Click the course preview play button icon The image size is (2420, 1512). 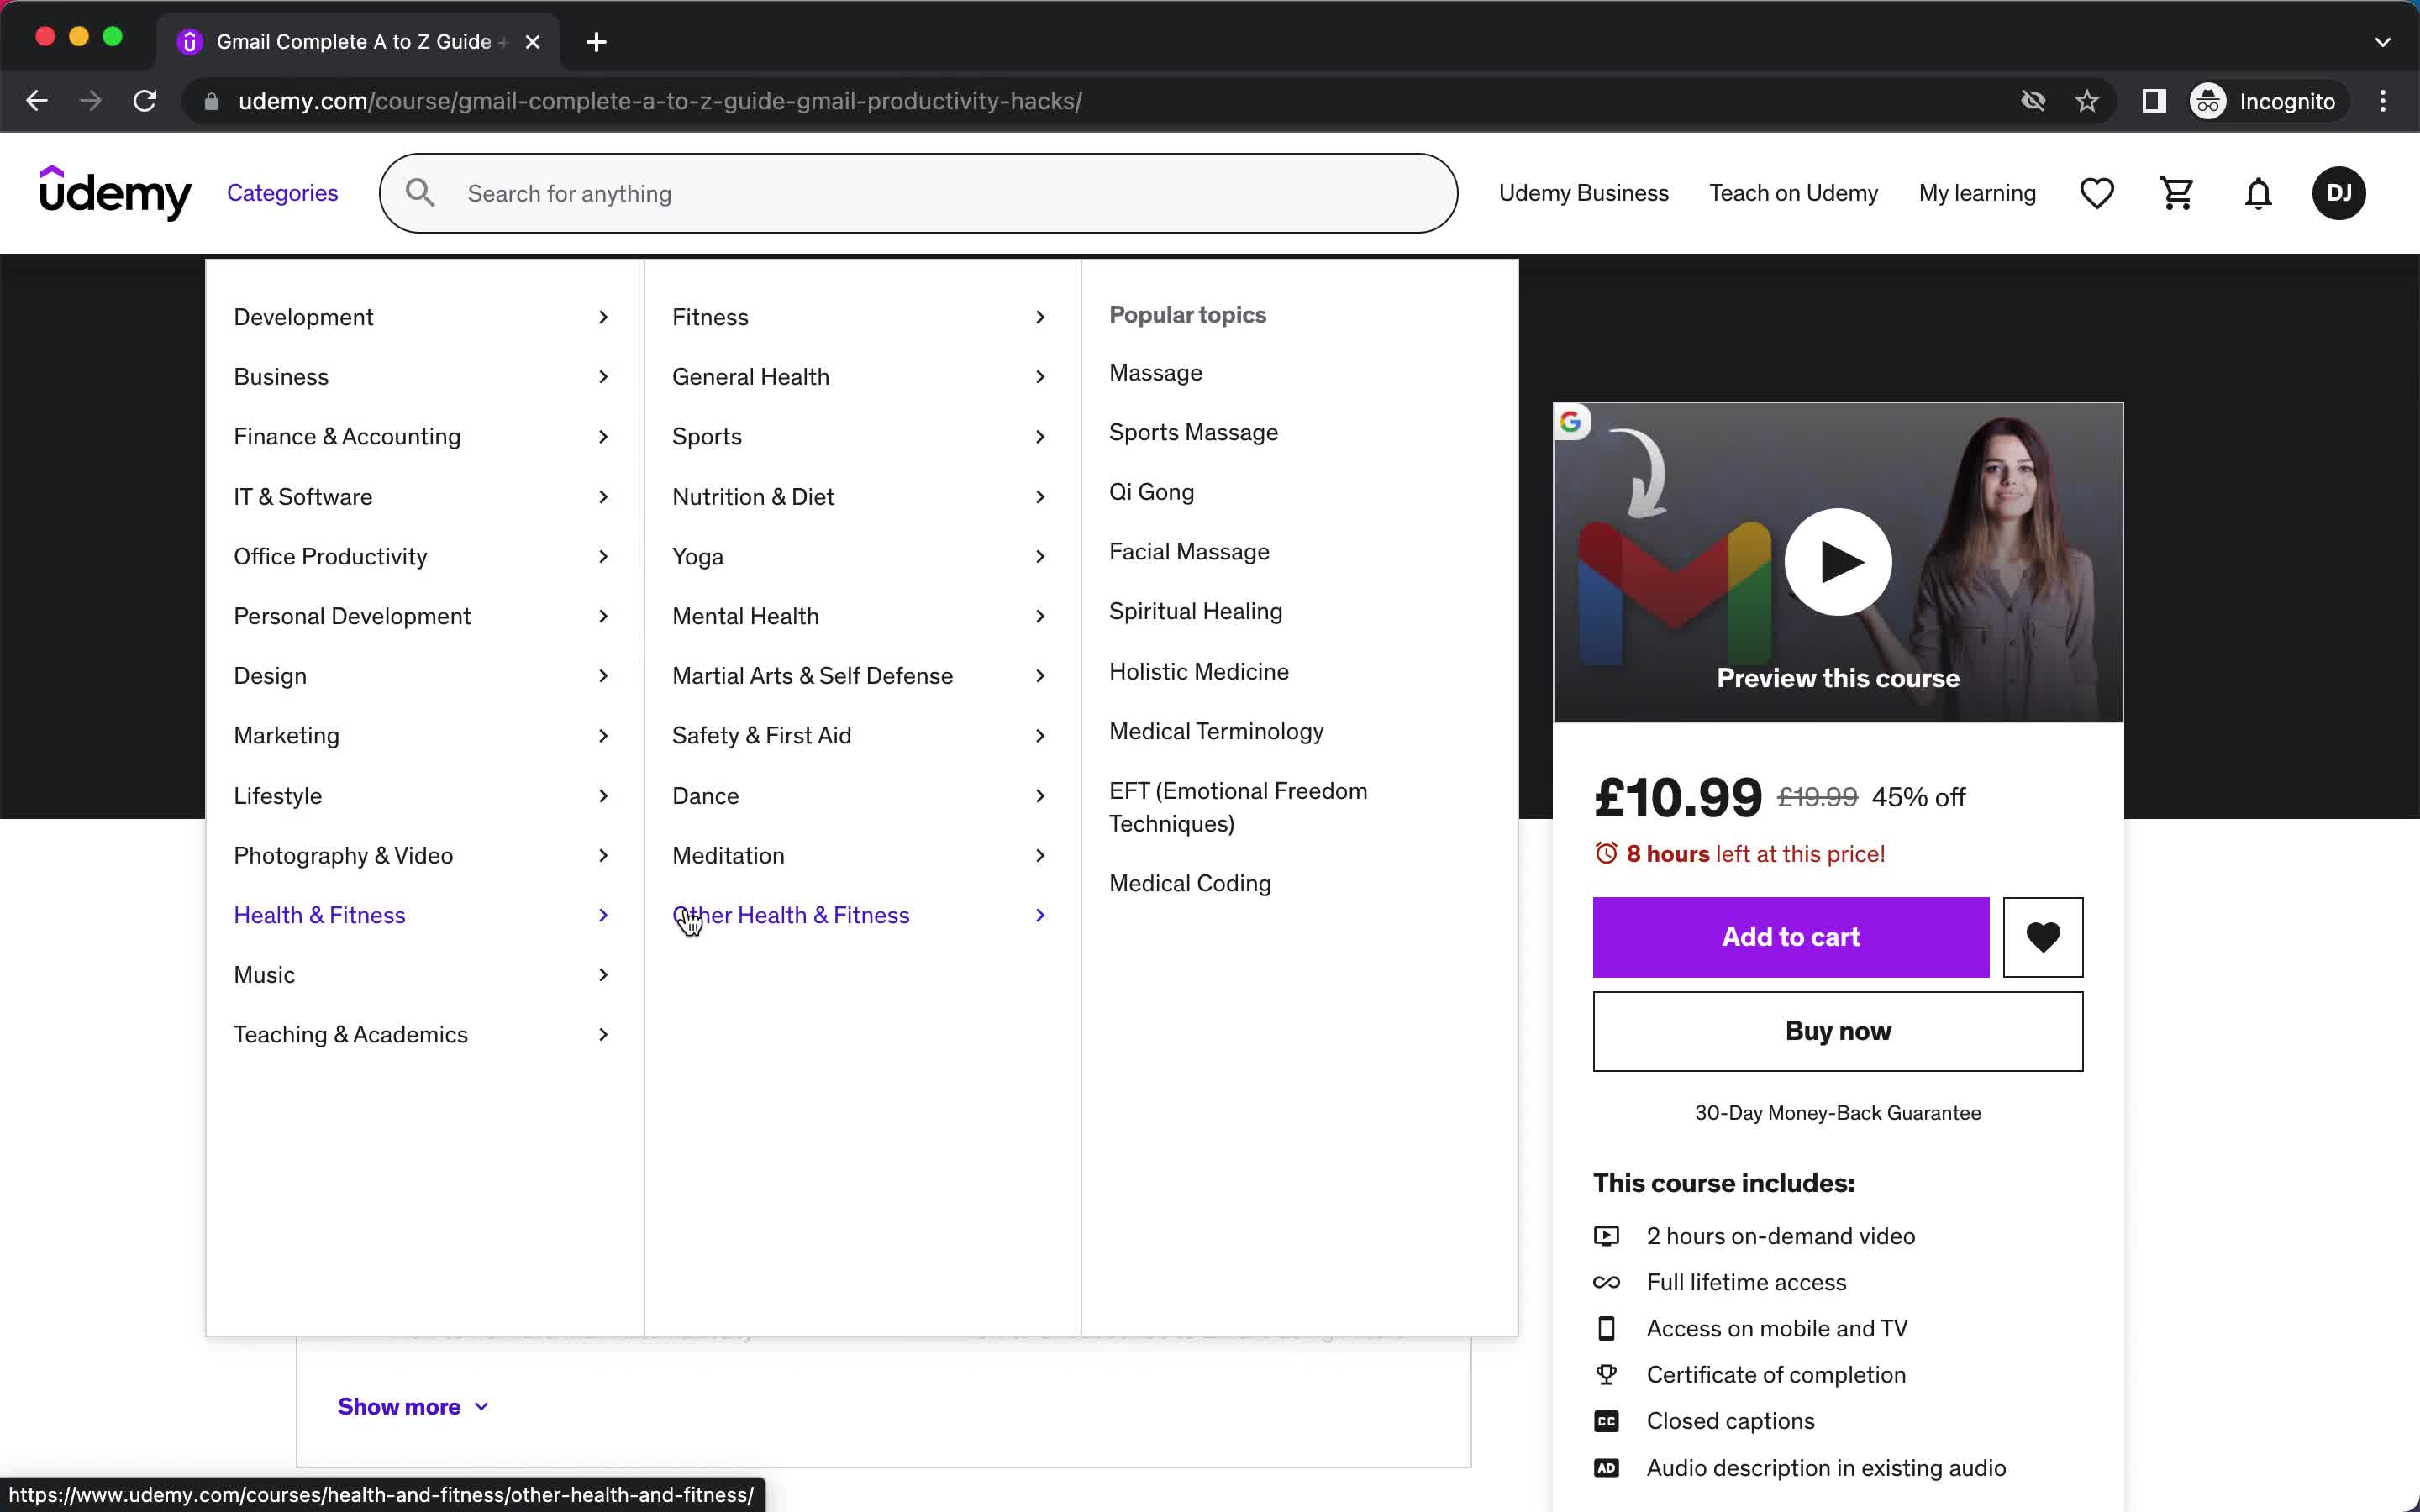click(x=1836, y=561)
